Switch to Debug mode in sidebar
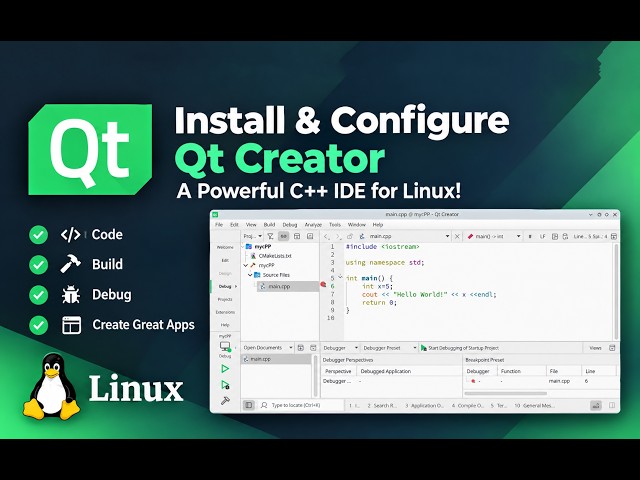The height and width of the screenshot is (480, 640). tap(225, 287)
